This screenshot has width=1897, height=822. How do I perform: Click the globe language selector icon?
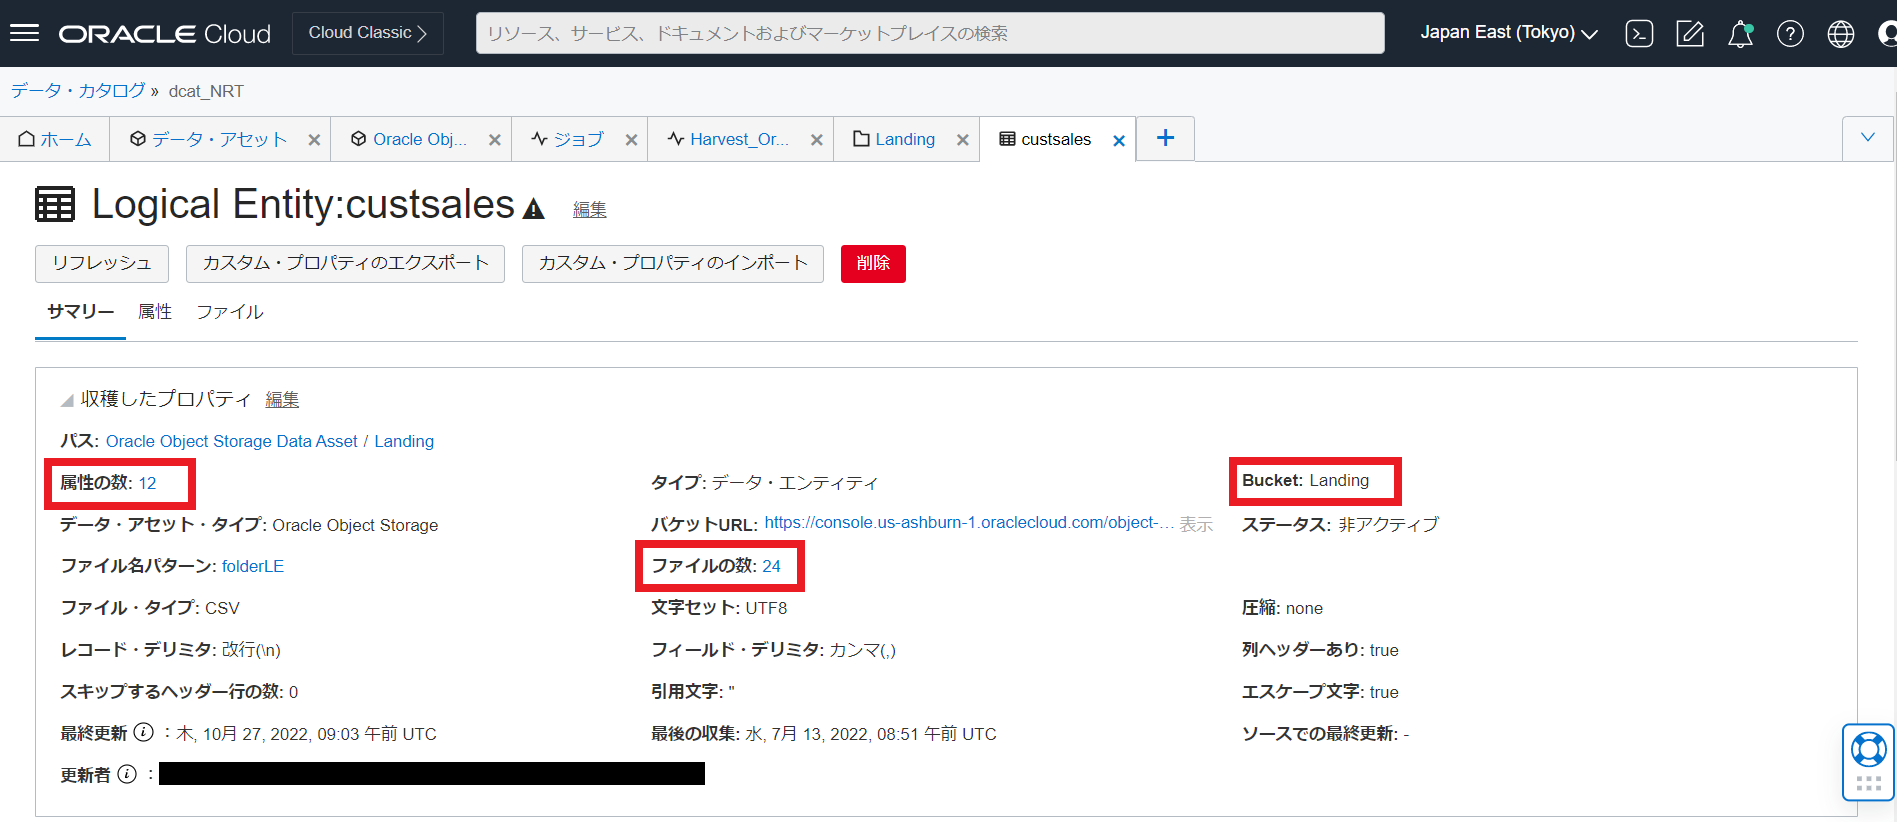[1840, 34]
